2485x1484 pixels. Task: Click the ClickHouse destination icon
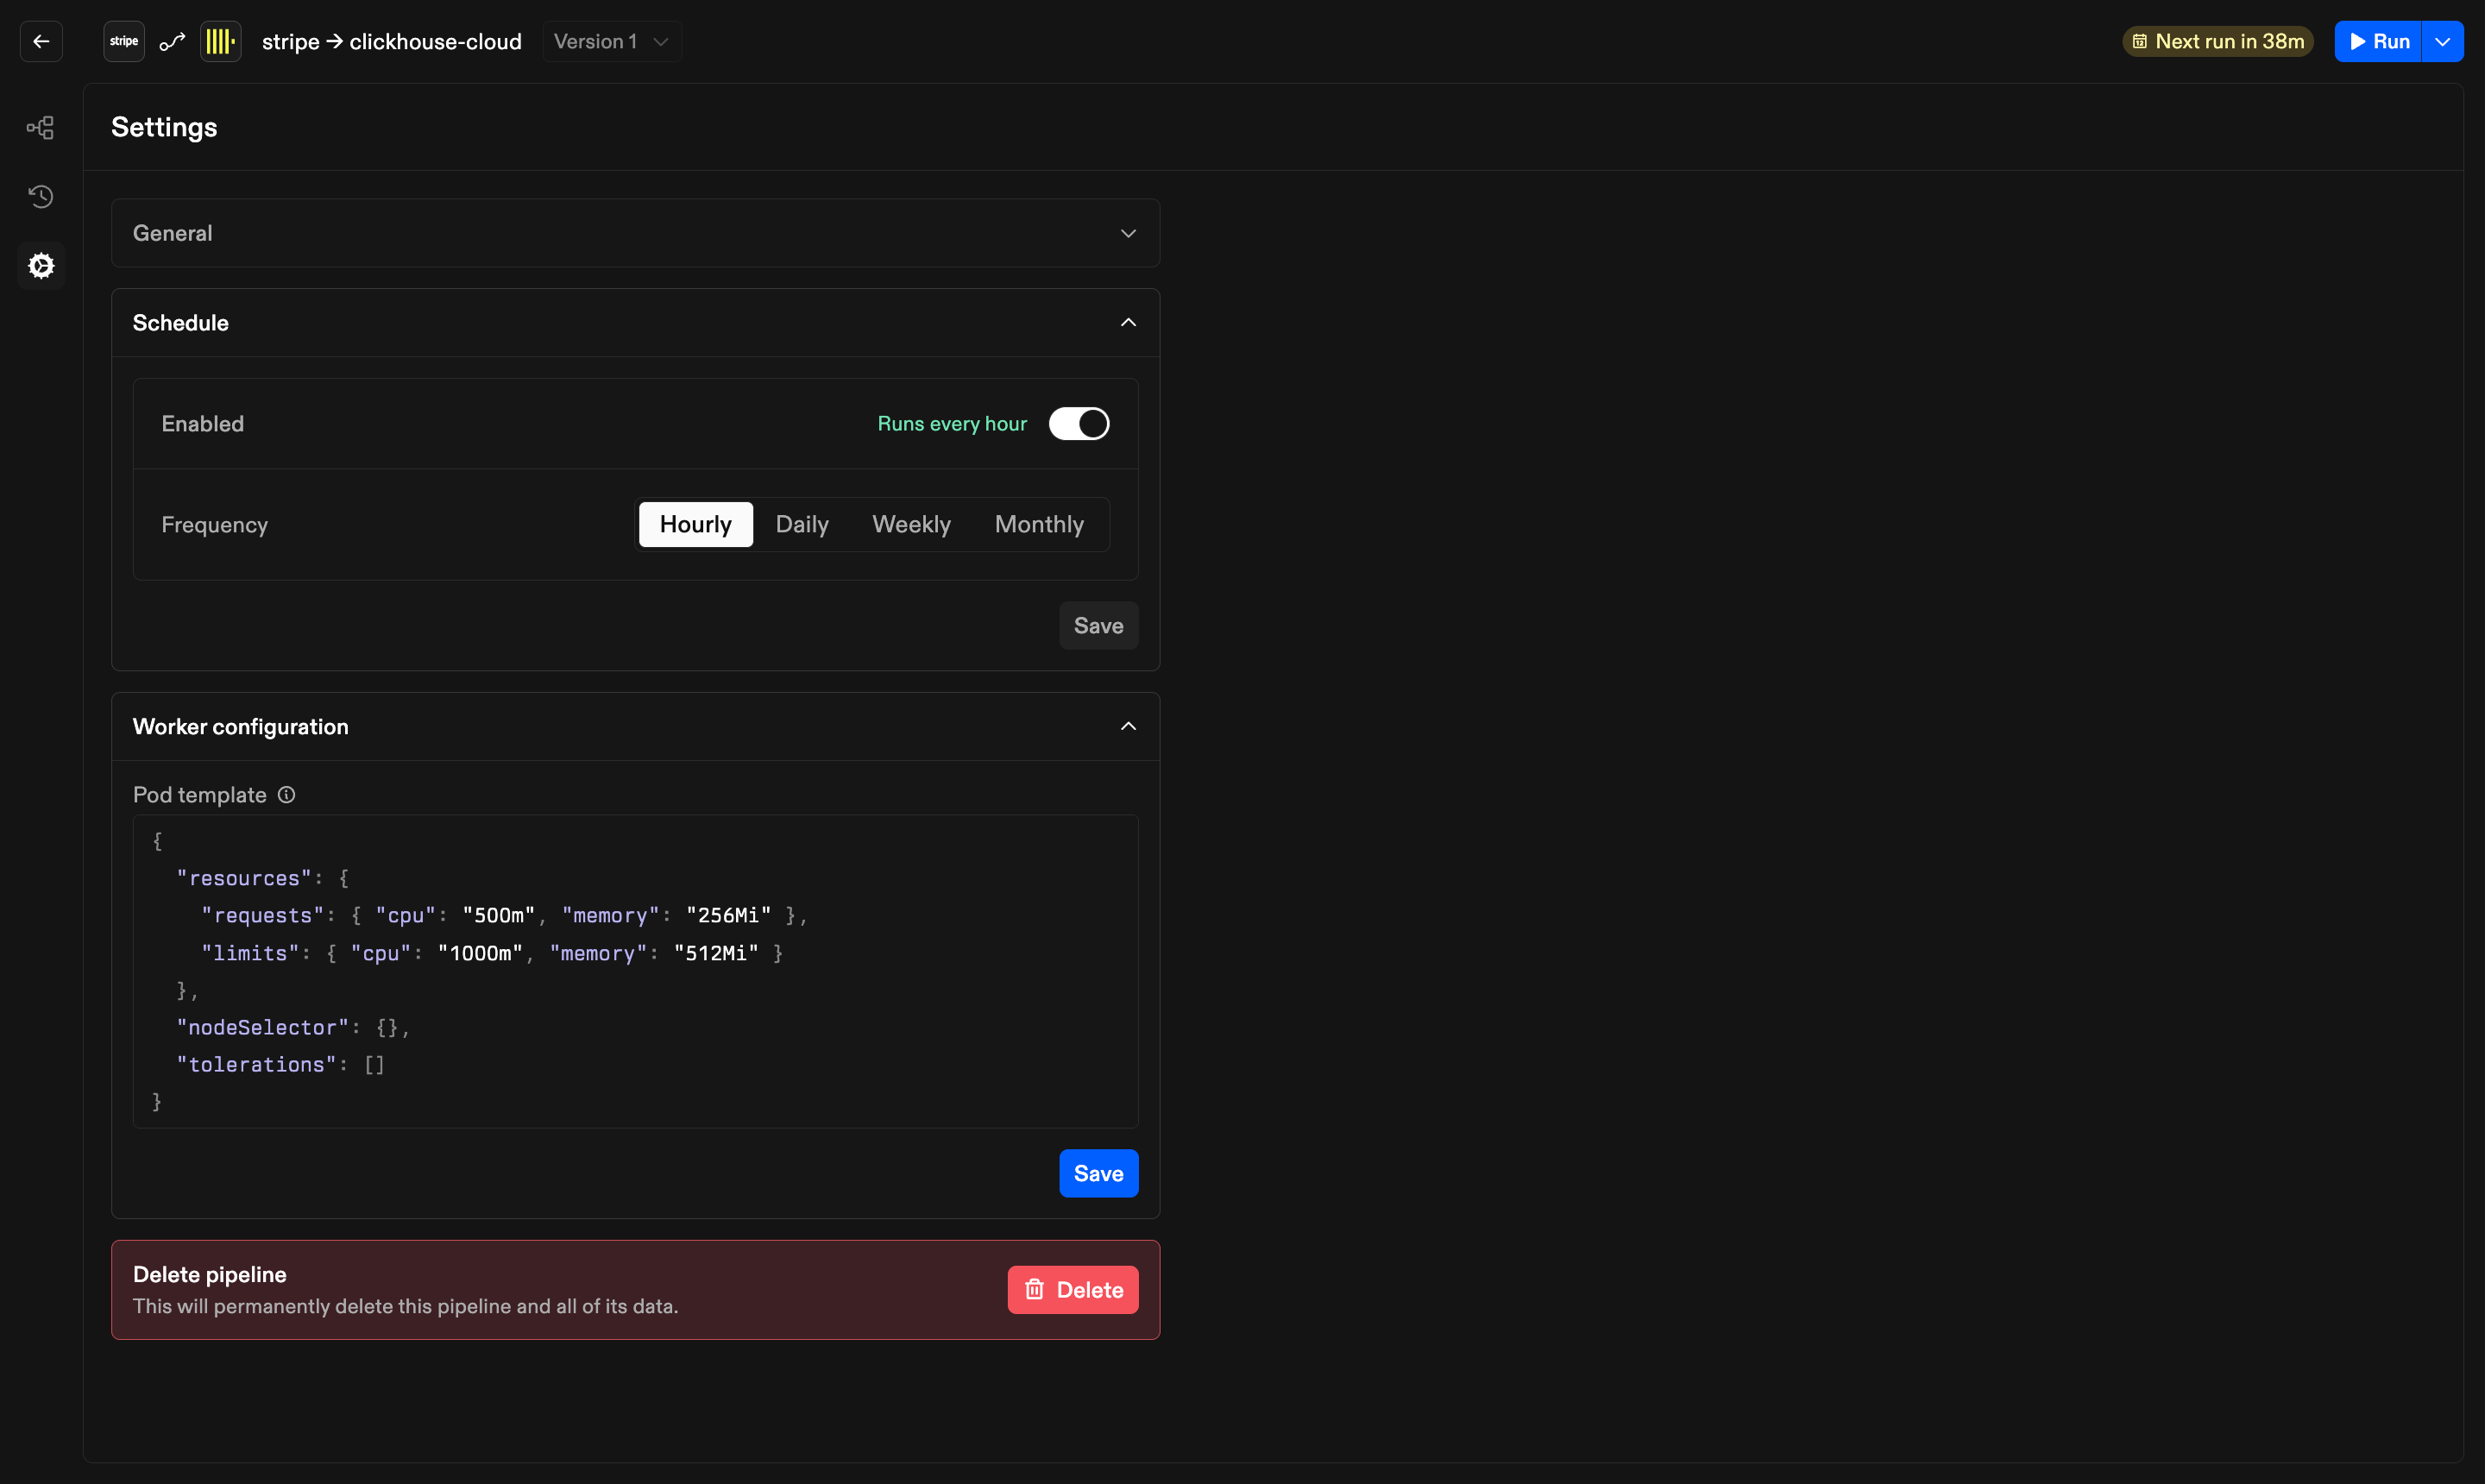(220, 41)
